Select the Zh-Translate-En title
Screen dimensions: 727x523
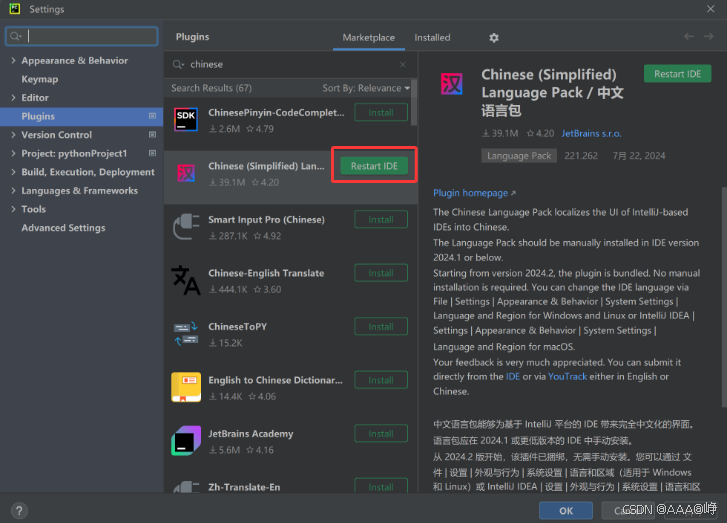tap(244, 487)
